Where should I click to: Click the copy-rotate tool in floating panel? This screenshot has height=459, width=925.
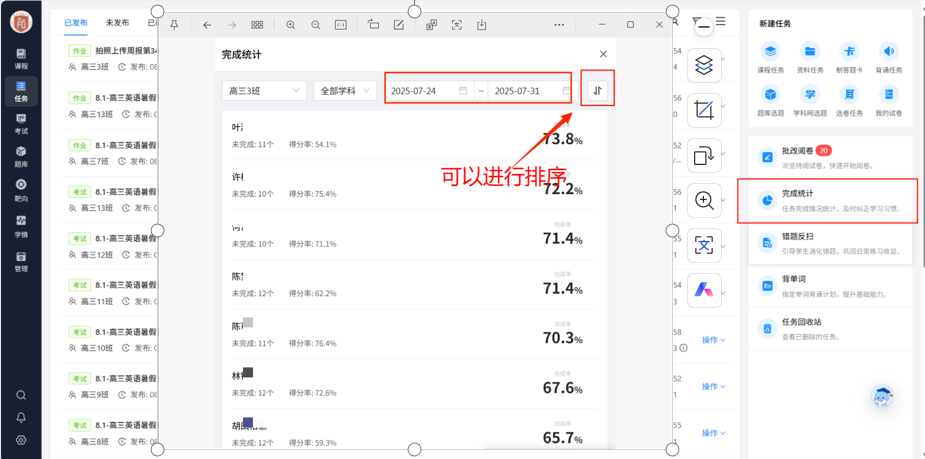coord(704,156)
